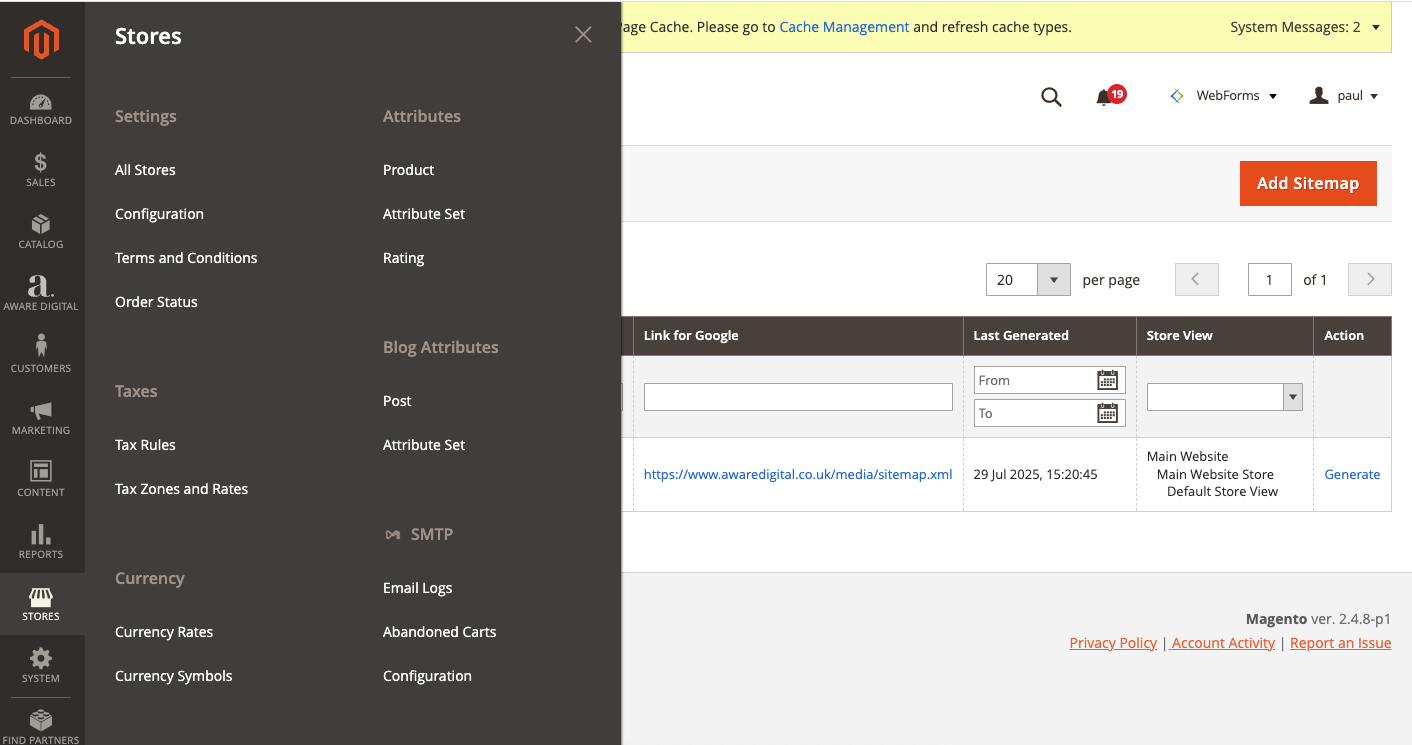
Task: Select All Stores in Stores menu
Action: tap(145, 170)
